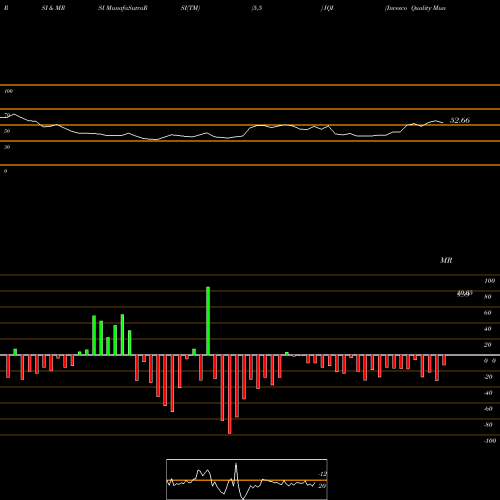Screen dimensions: 500x500
Task: Click the MR panel title label
Action: click(x=446, y=260)
